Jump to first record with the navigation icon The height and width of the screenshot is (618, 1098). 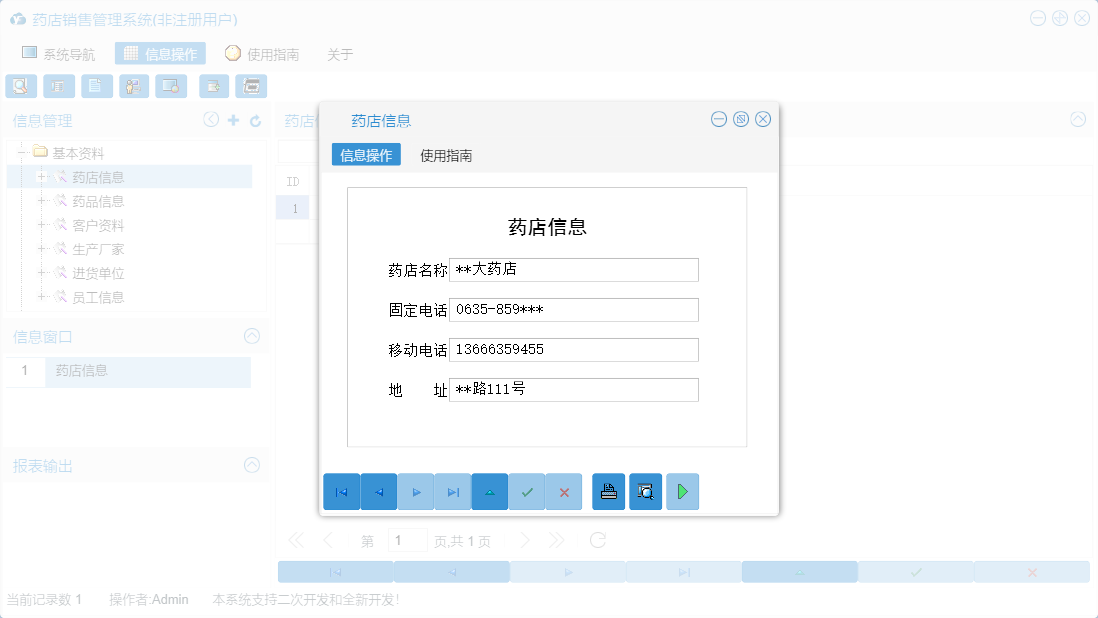(342, 491)
